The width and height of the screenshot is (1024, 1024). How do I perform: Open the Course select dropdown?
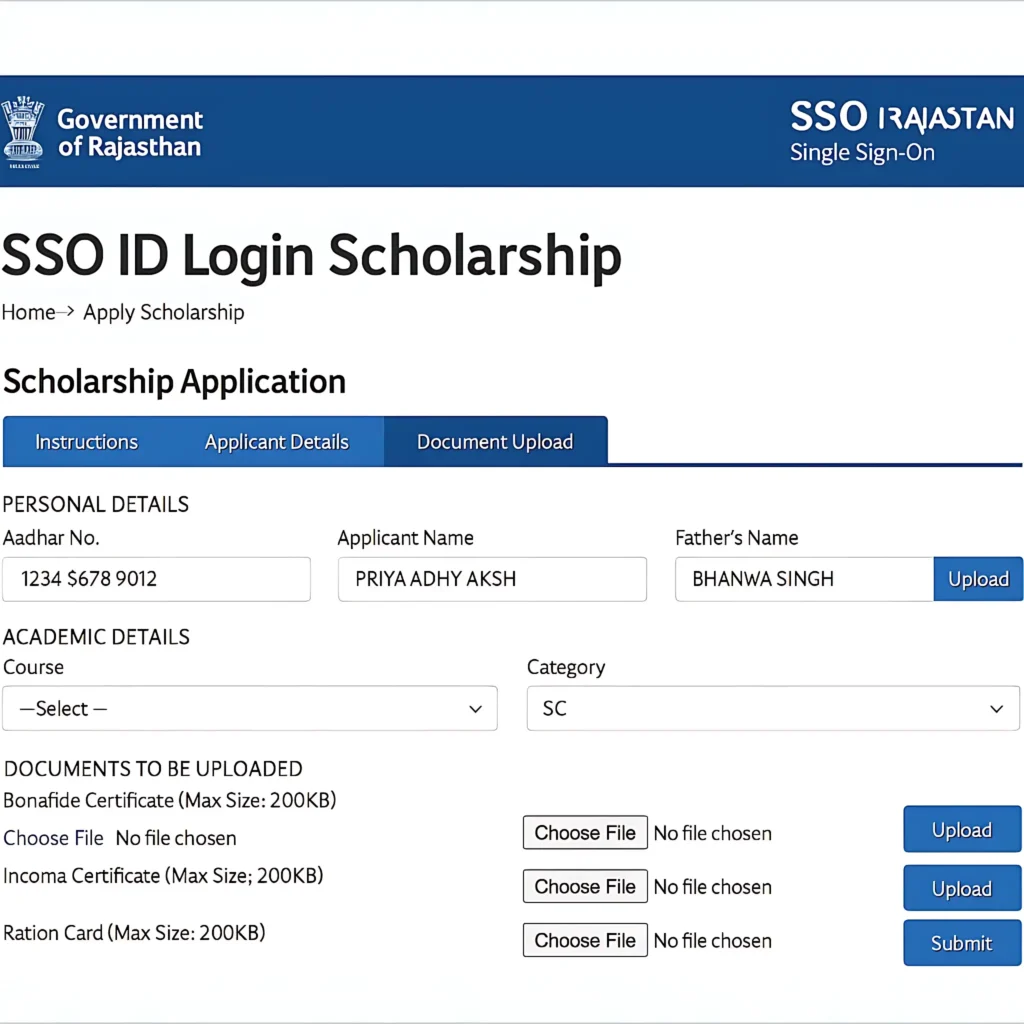click(250, 709)
